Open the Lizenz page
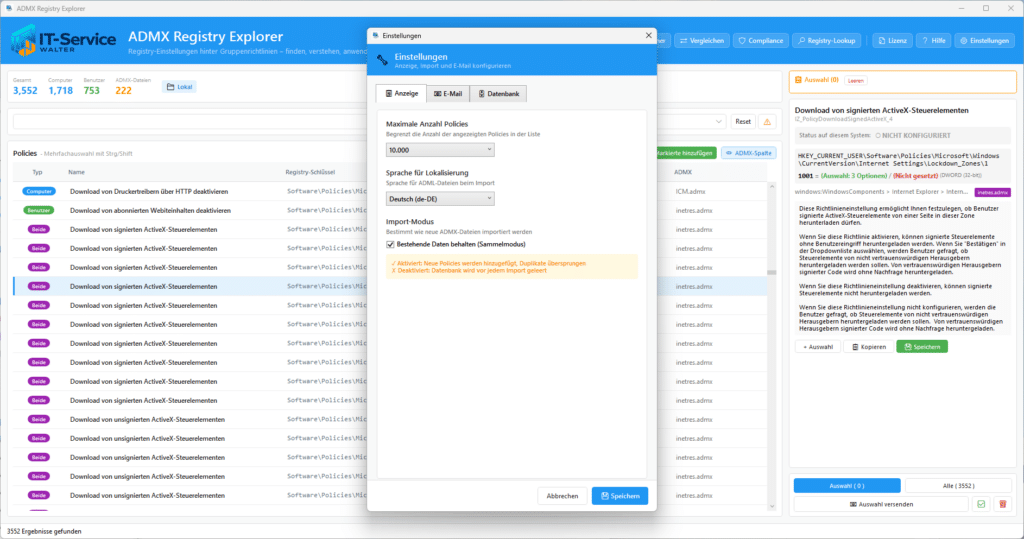The width and height of the screenshot is (1024, 539). coord(892,41)
